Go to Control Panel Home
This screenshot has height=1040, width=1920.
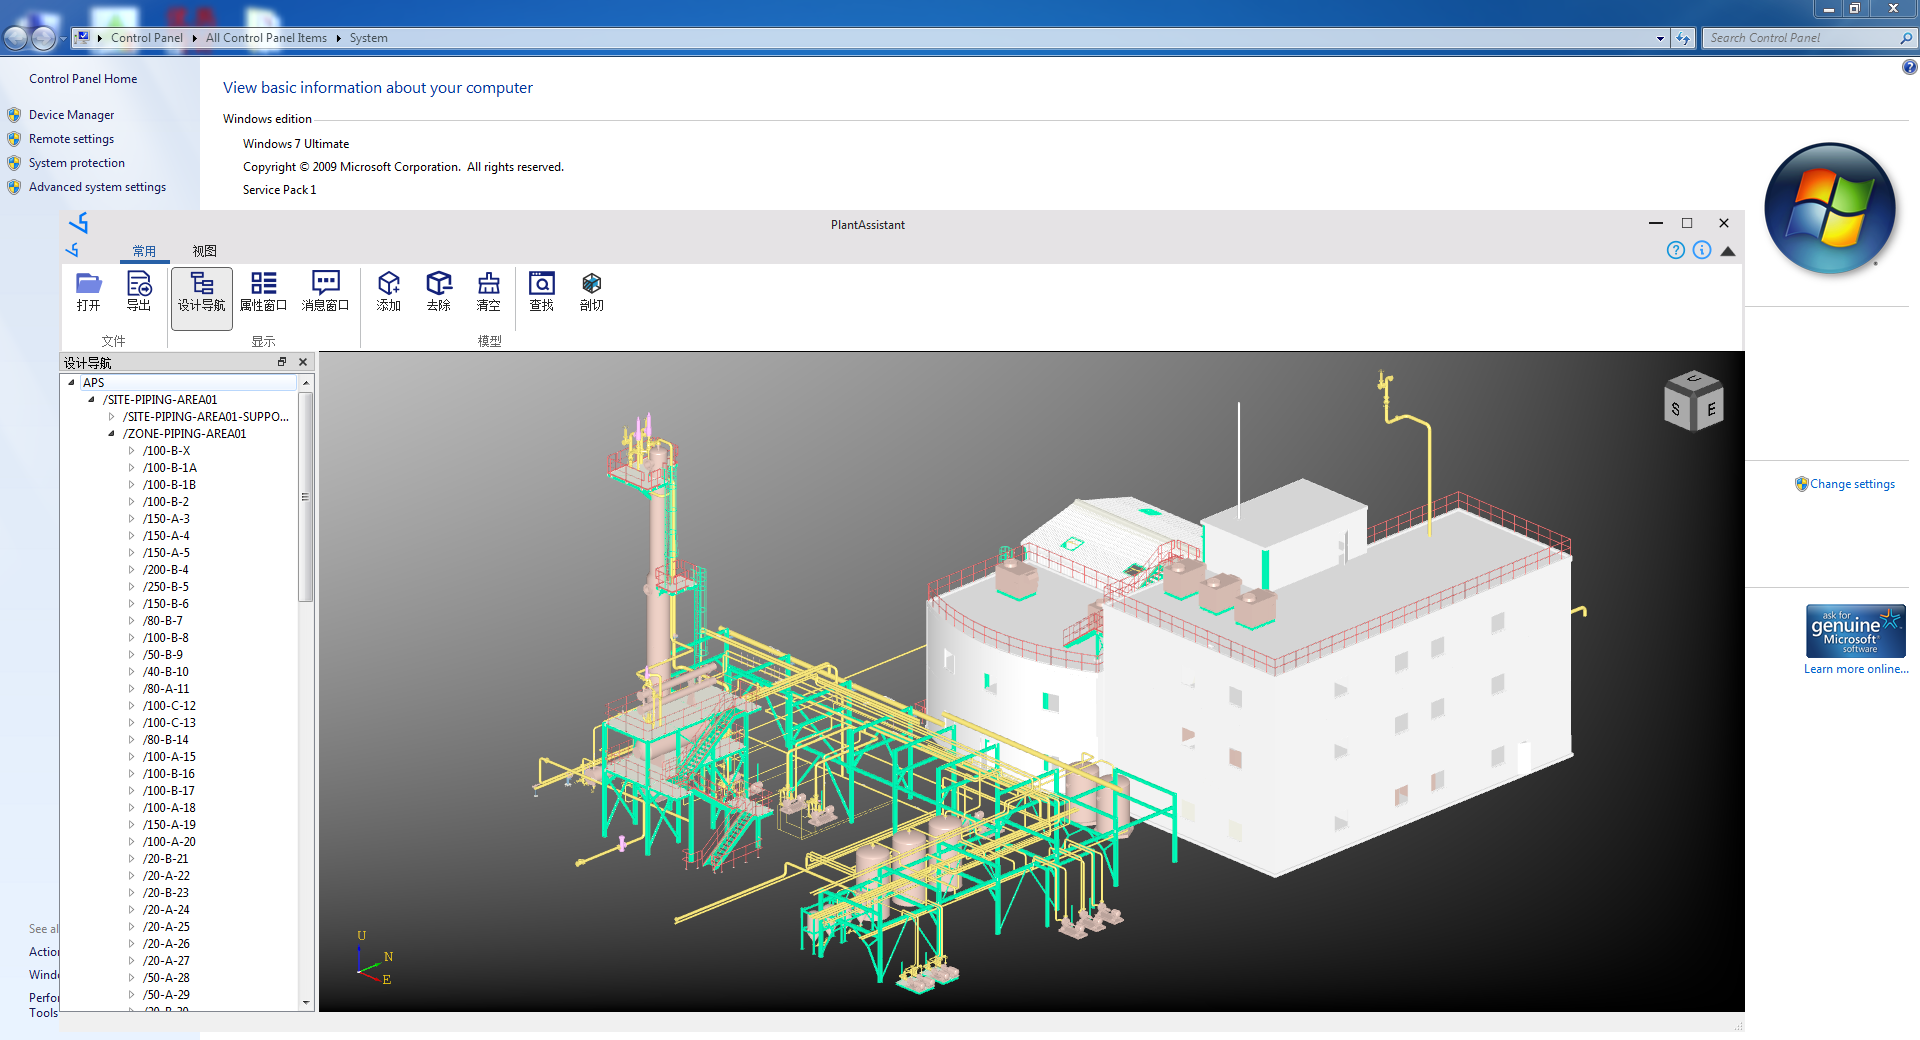click(83, 79)
